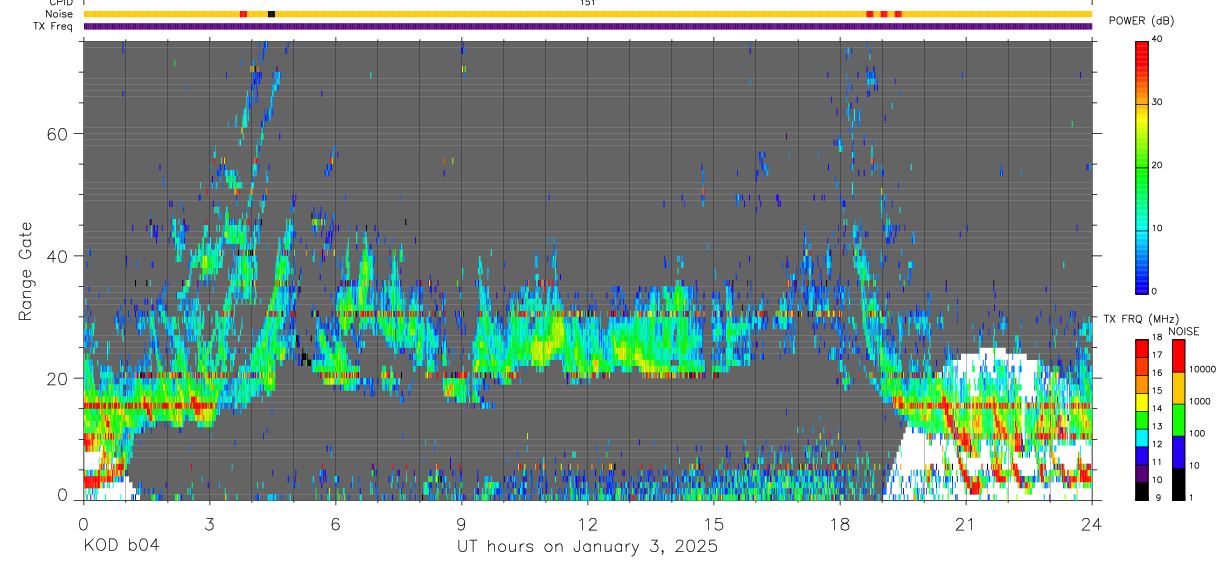The height and width of the screenshot is (567, 1228).
Task: Click the 3 hour axis label
Action: pos(209,523)
